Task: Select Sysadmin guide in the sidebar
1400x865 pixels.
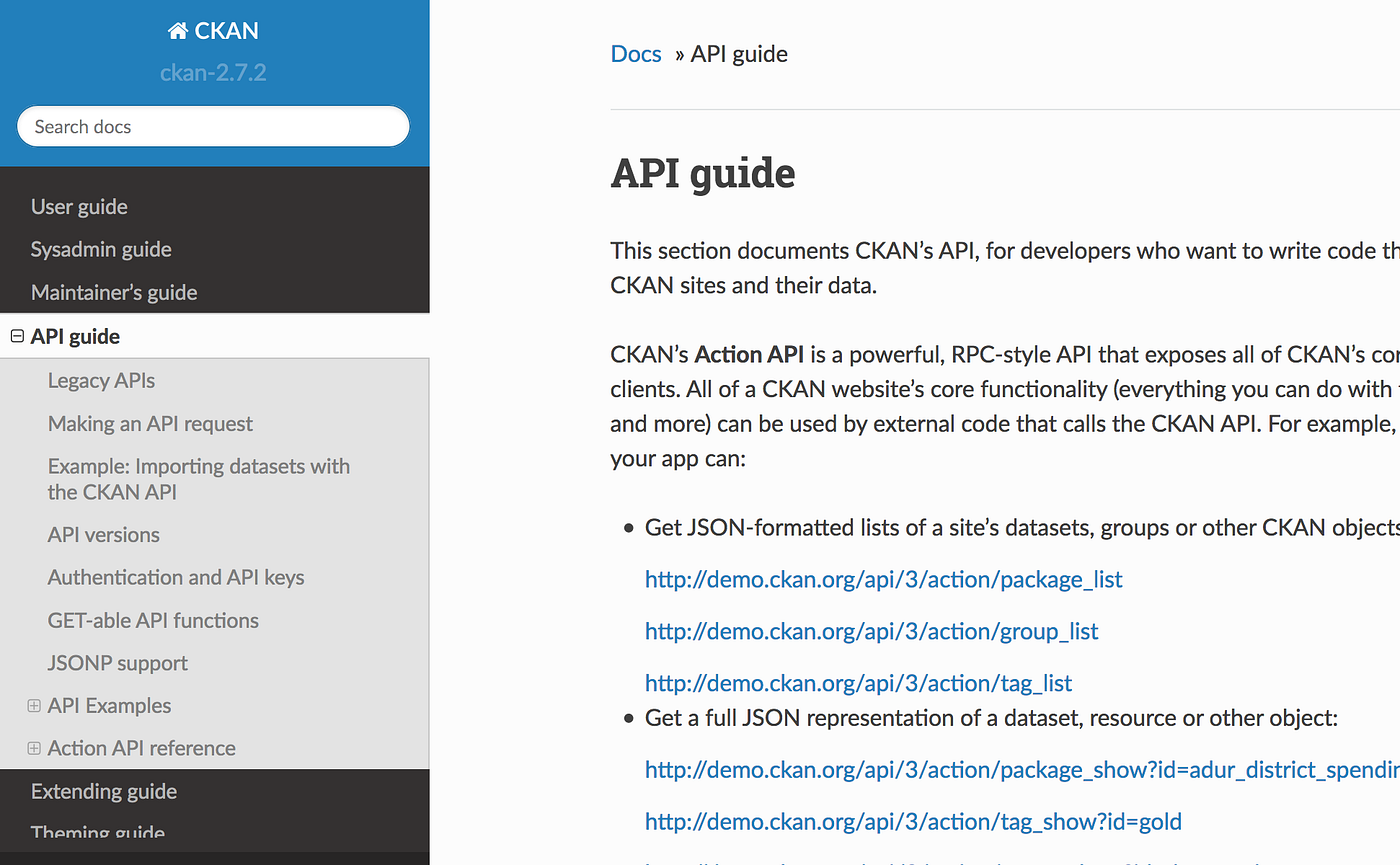Action: point(100,249)
